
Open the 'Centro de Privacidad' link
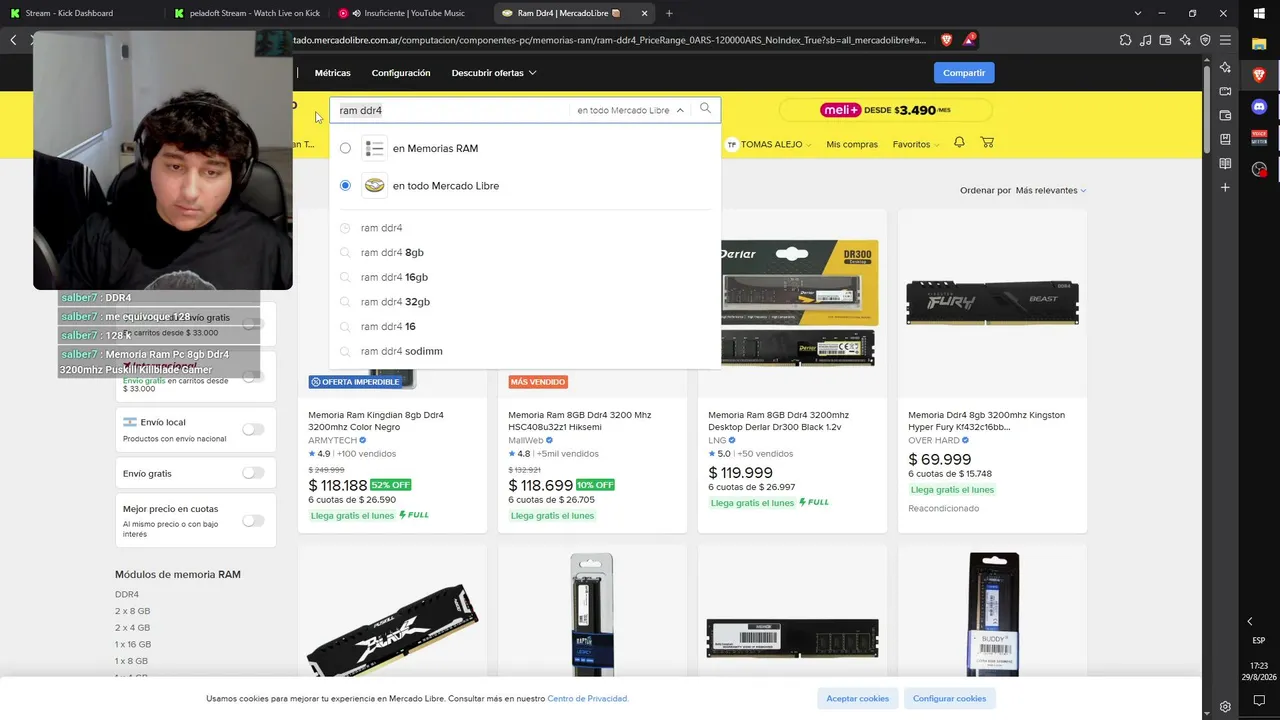tap(588, 698)
